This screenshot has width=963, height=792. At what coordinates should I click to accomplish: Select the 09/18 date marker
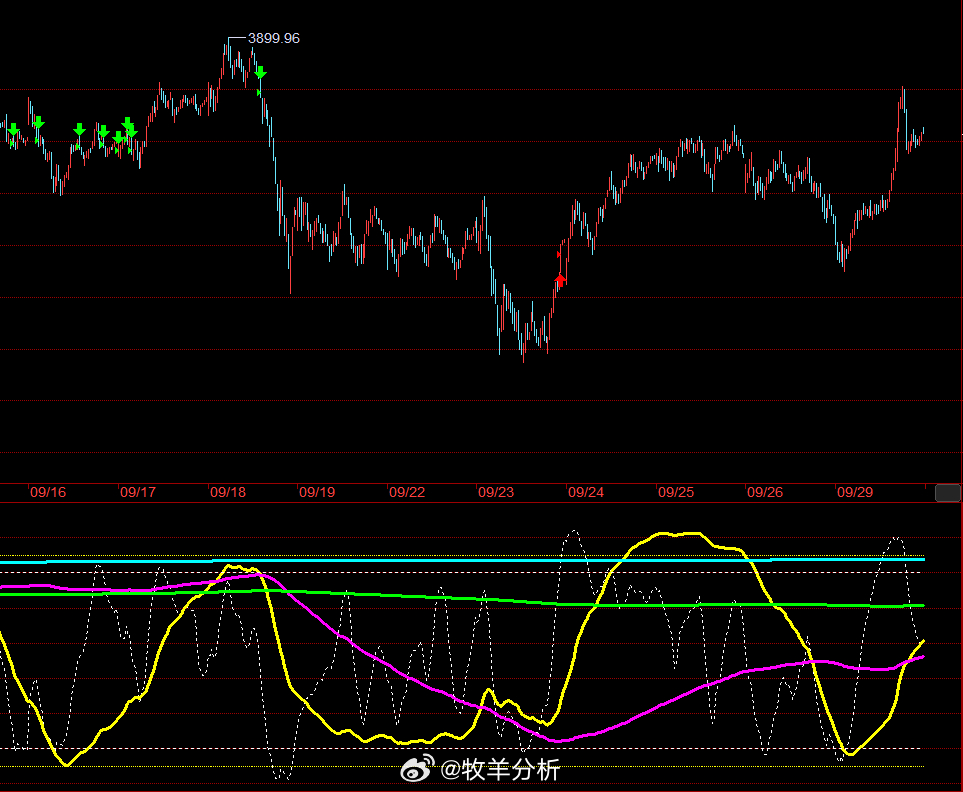228,492
